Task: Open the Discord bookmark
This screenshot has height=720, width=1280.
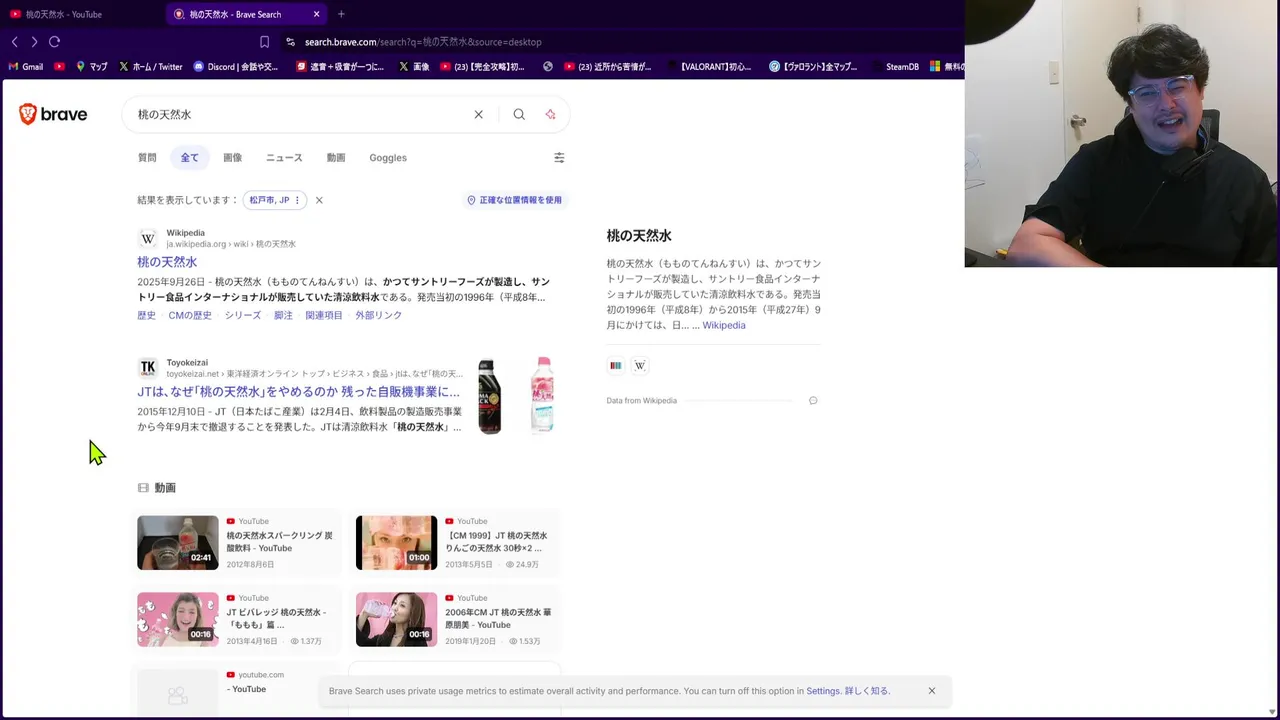Action: click(236, 67)
